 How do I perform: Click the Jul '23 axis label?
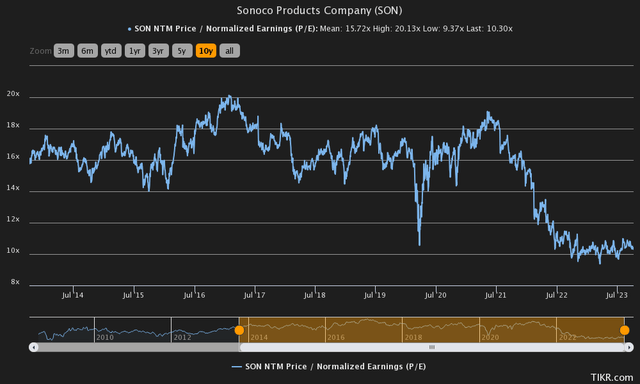point(617,295)
